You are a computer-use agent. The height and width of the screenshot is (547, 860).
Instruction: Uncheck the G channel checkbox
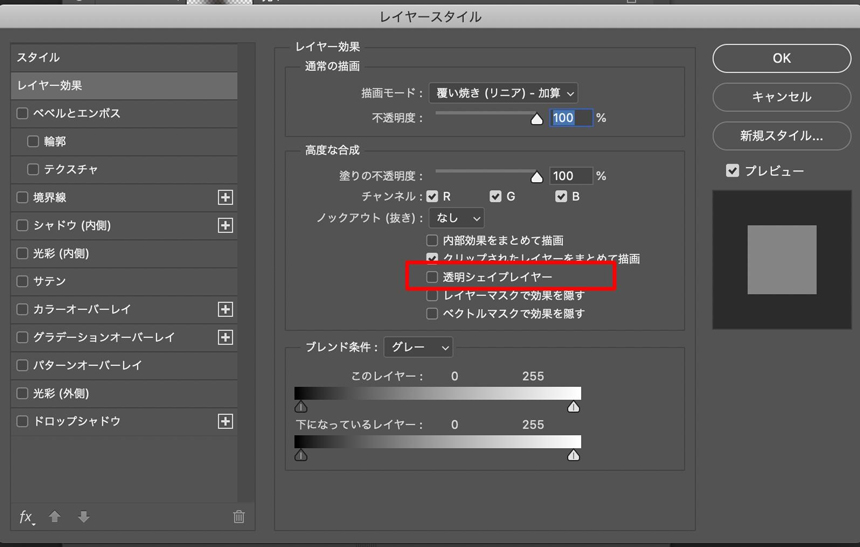pyautogui.click(x=496, y=196)
